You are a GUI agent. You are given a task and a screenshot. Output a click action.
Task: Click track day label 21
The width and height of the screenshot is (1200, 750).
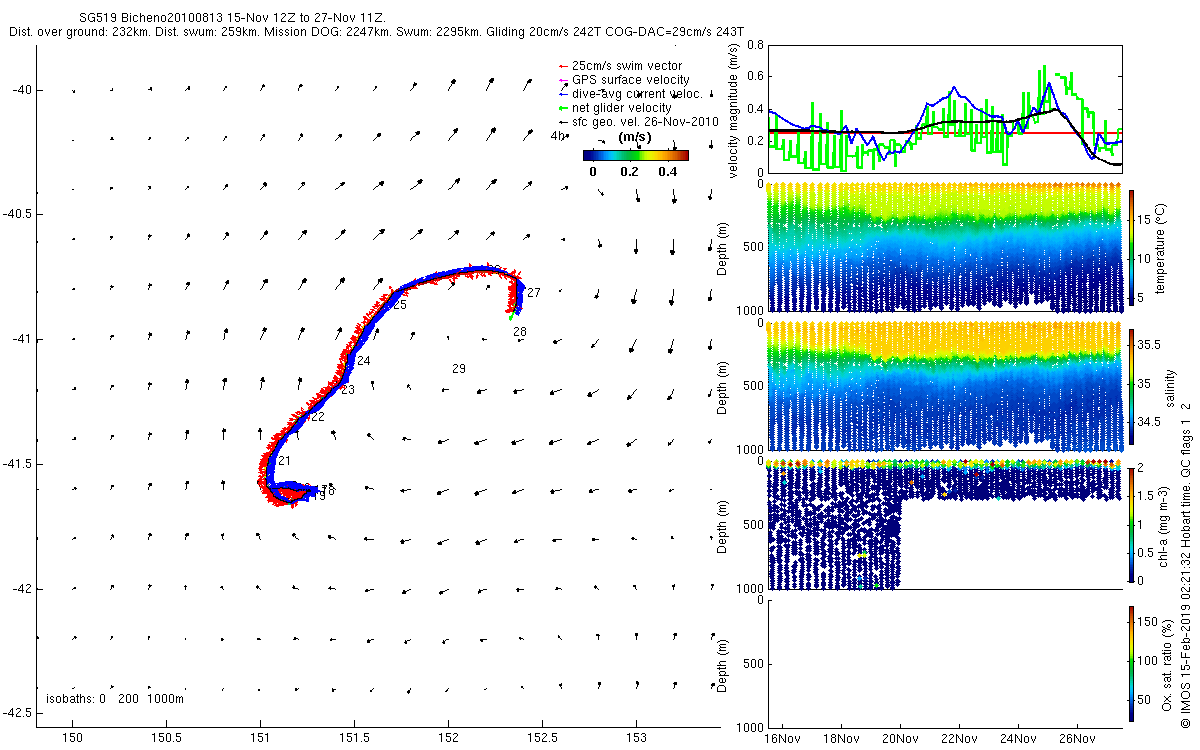pyautogui.click(x=284, y=461)
